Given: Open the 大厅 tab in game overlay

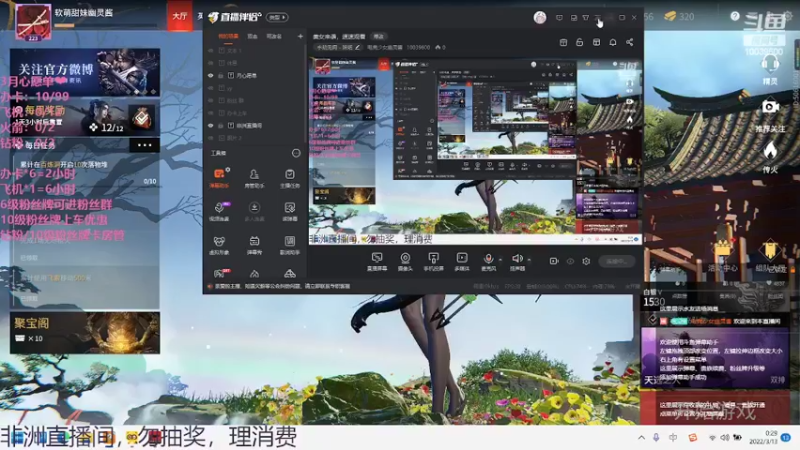Looking at the screenshot, I should (180, 16).
